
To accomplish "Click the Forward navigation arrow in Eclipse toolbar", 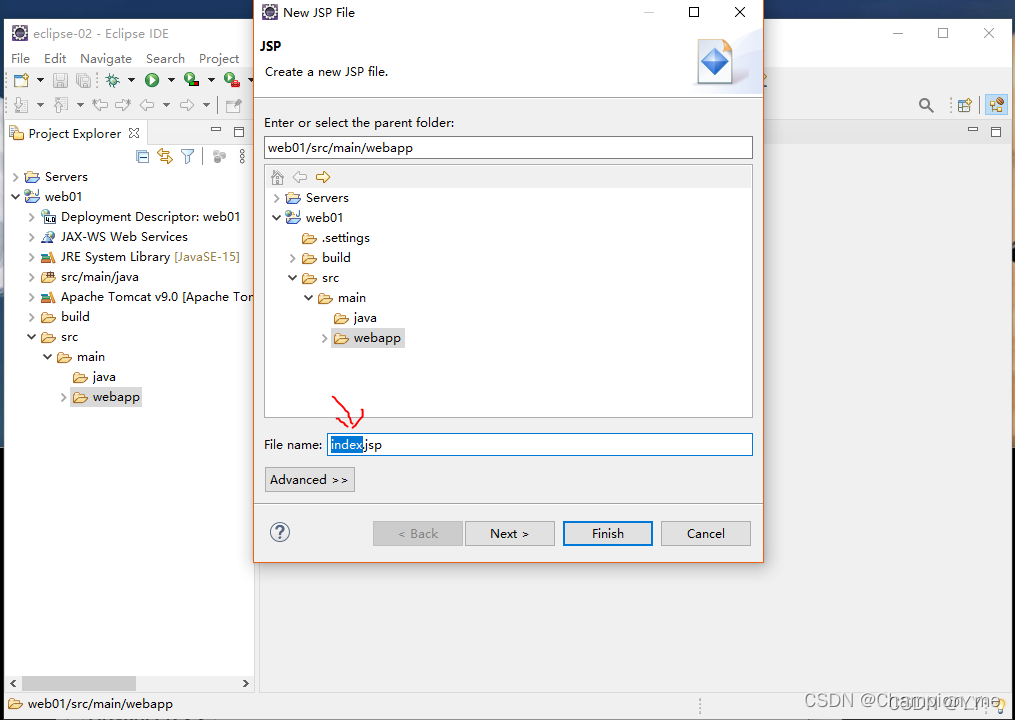I will pyautogui.click(x=187, y=105).
